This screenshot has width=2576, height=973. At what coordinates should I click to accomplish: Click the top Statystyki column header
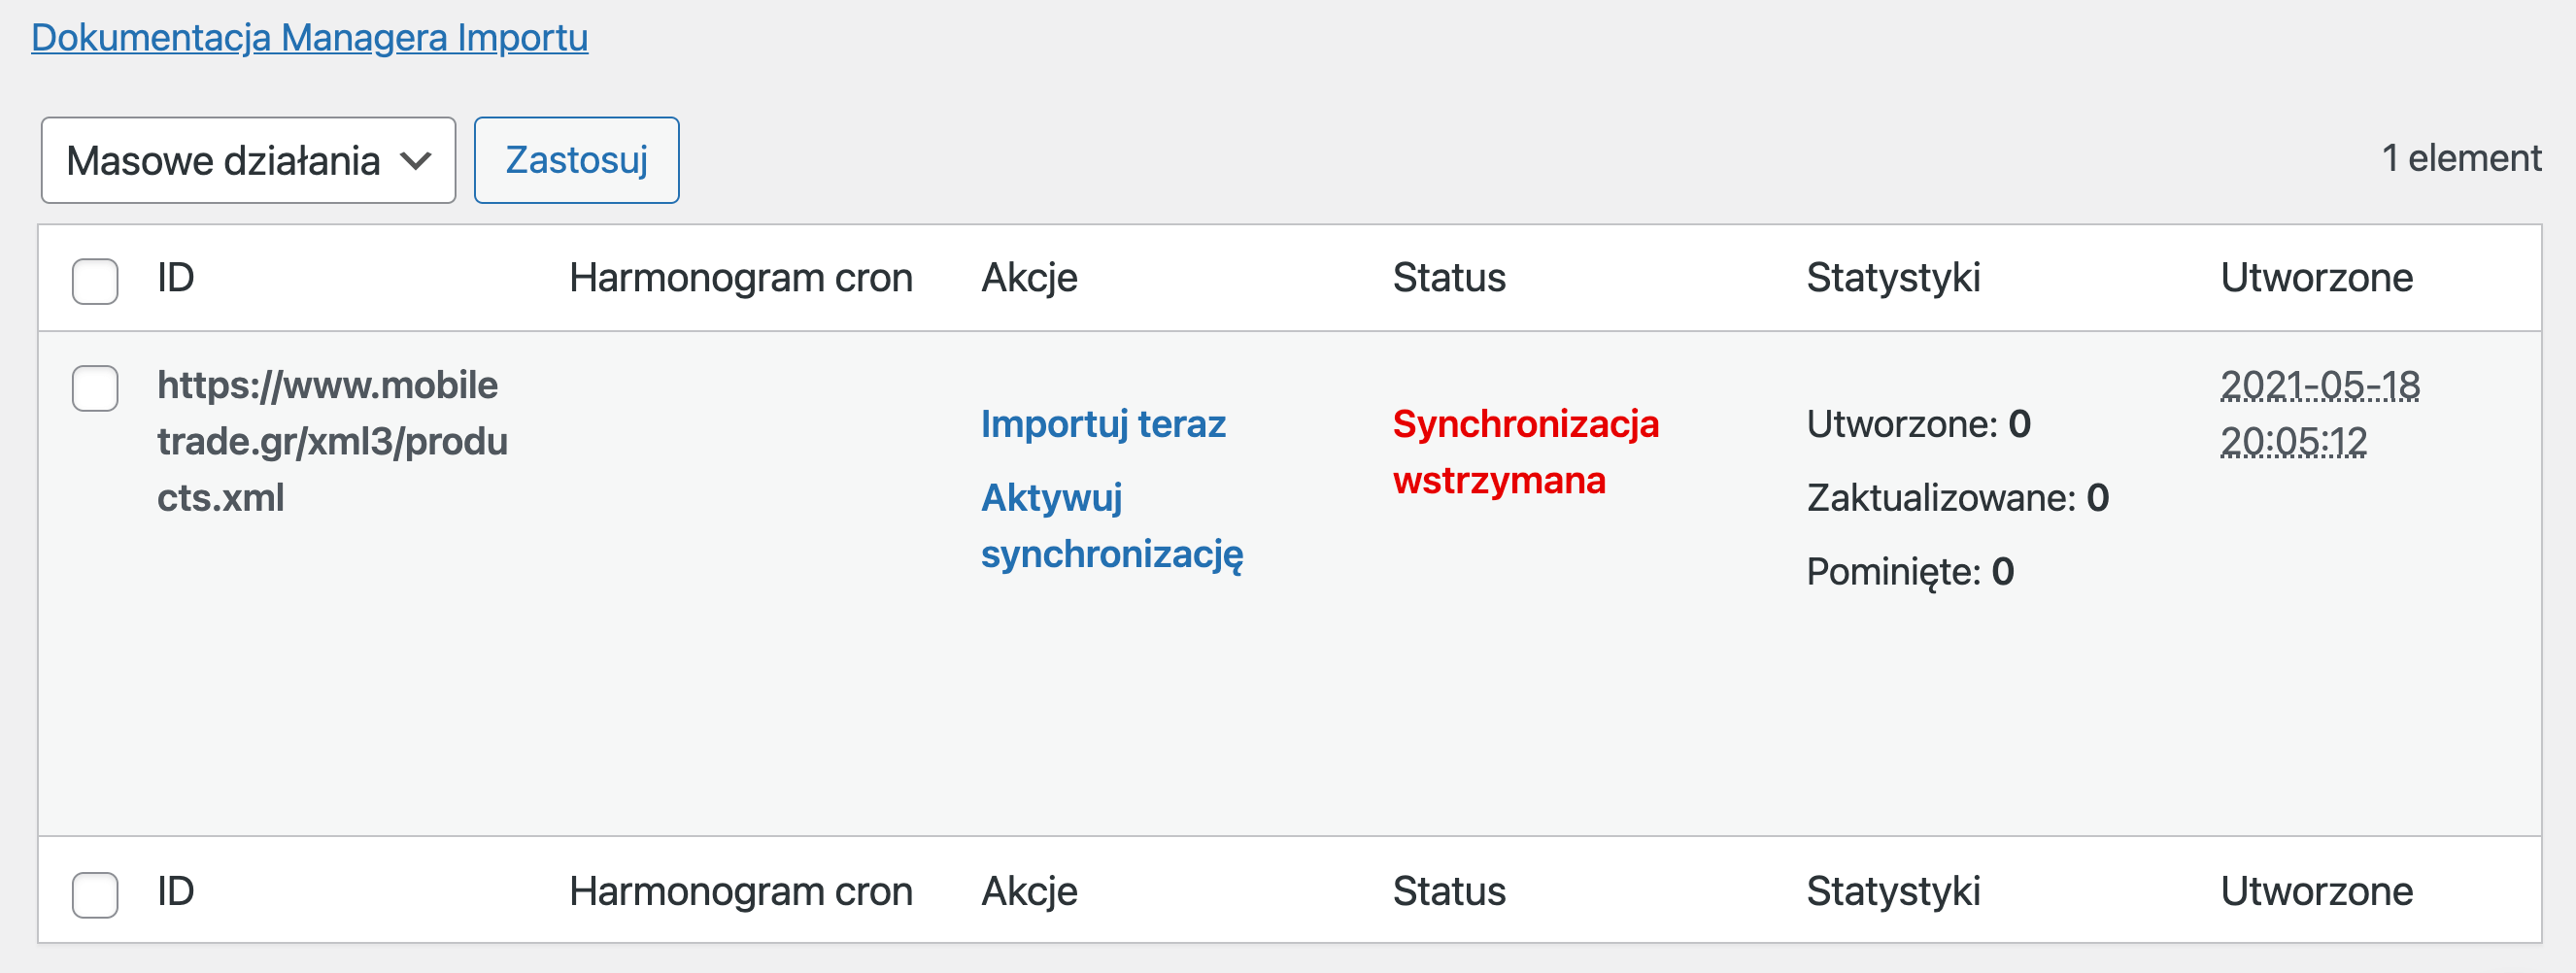[x=1892, y=278]
